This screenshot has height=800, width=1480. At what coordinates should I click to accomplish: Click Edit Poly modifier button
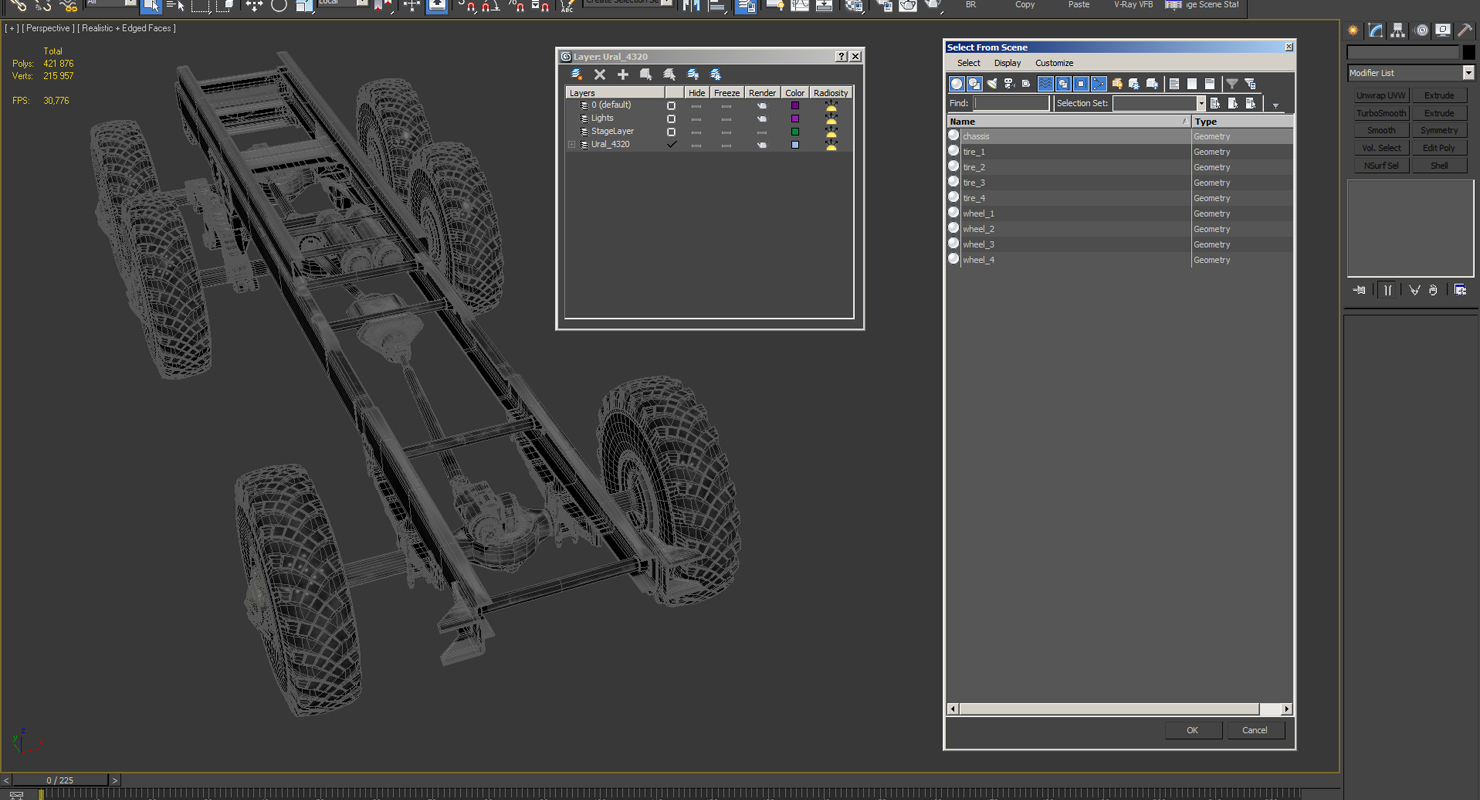pyautogui.click(x=1439, y=148)
